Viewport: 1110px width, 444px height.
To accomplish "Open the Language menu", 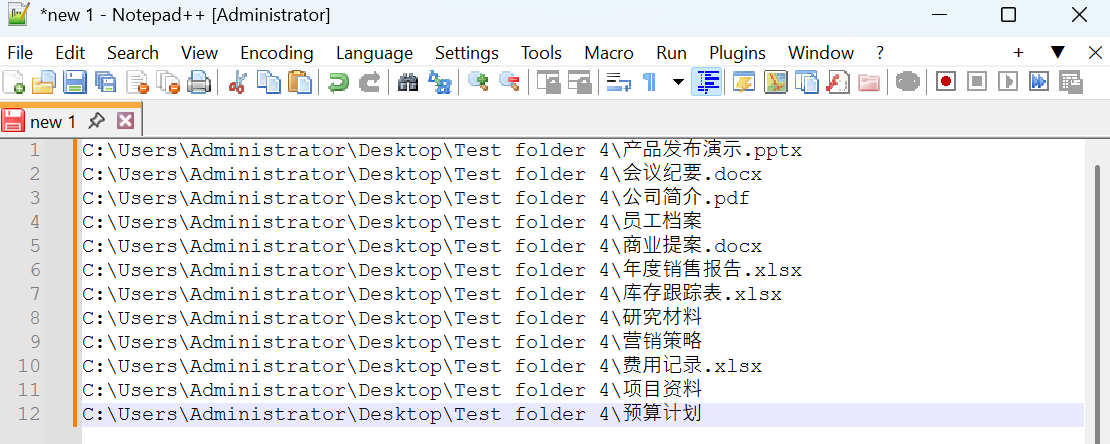I will (374, 53).
